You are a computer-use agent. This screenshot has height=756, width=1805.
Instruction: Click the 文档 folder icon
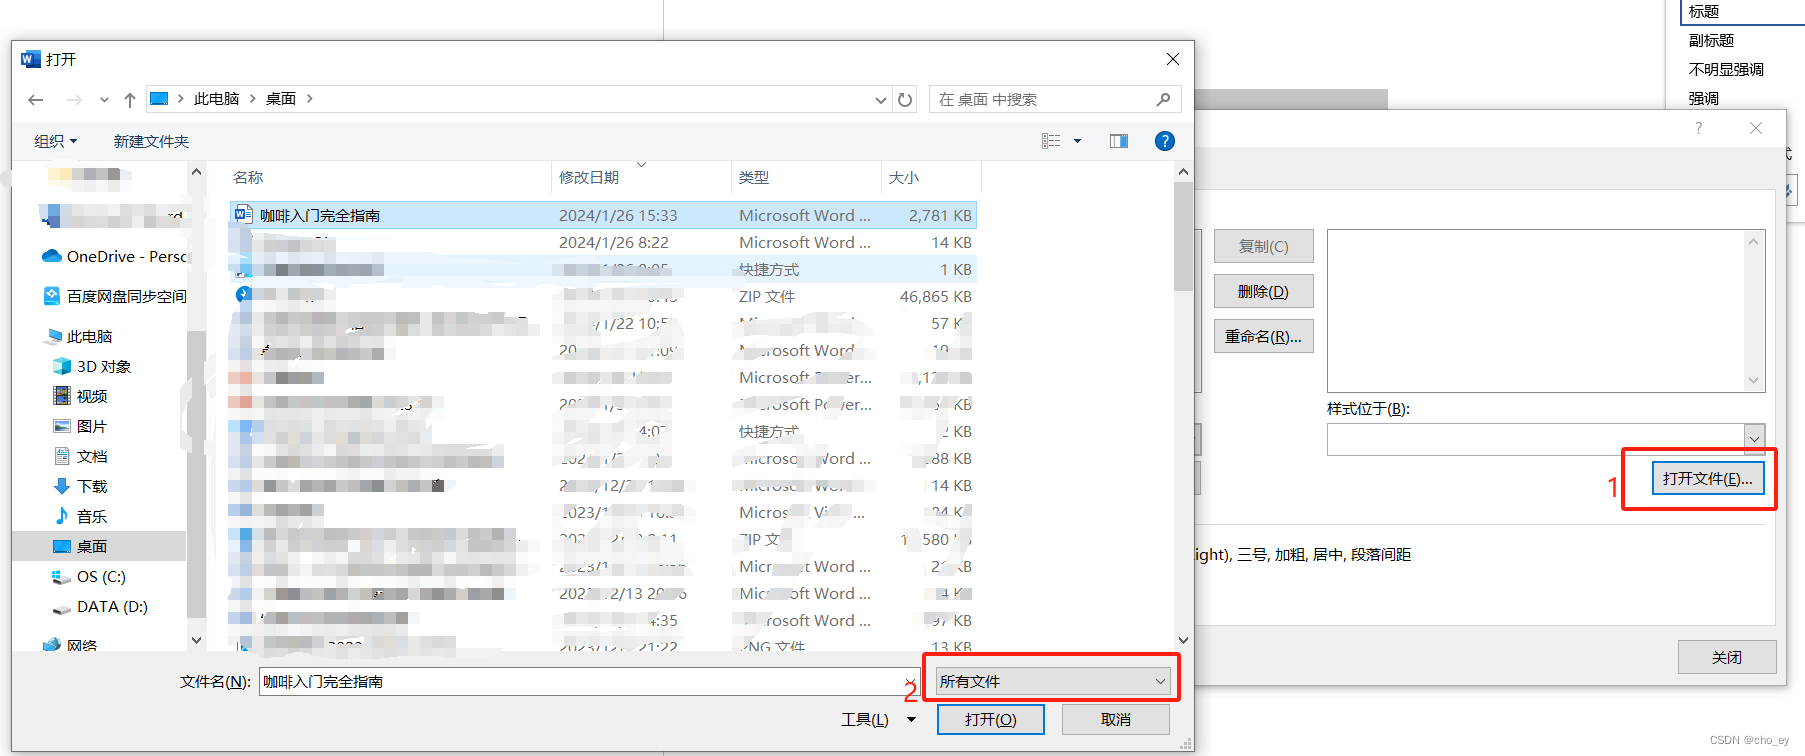62,456
